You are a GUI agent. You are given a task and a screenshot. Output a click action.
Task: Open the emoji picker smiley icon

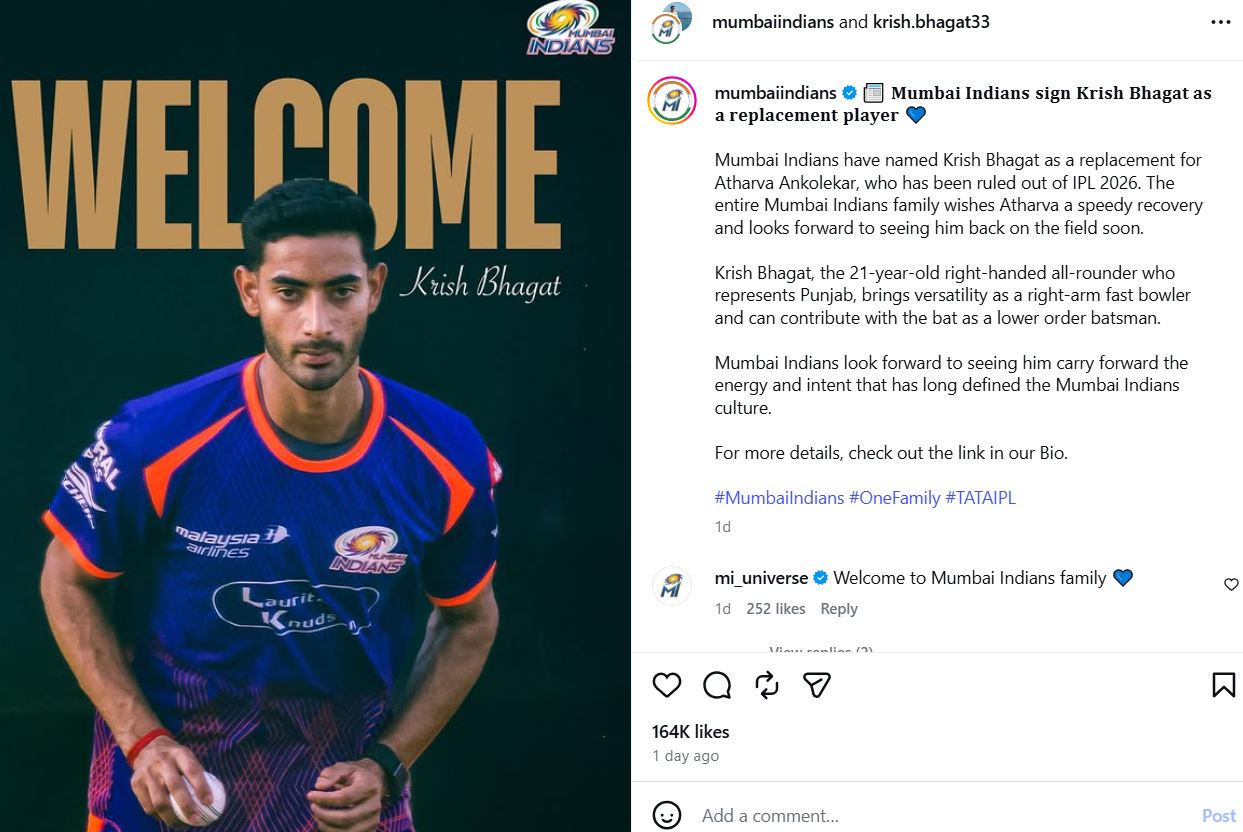coord(667,815)
